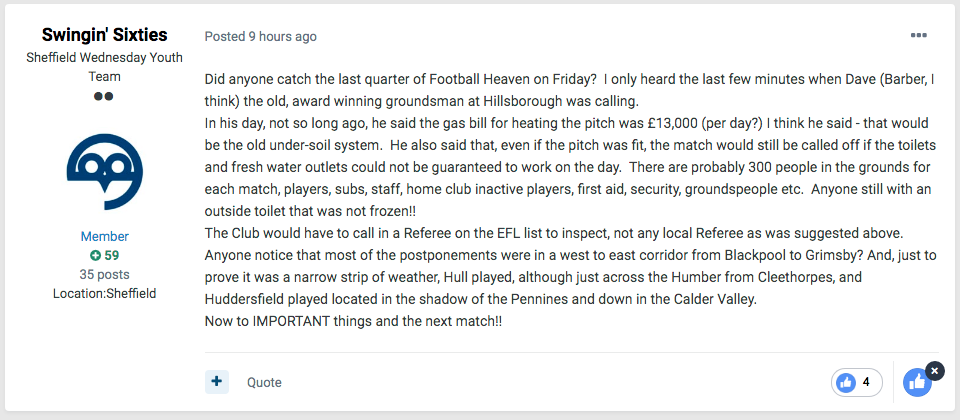View reputation score 59
This screenshot has height=420, width=960.
[111, 255]
